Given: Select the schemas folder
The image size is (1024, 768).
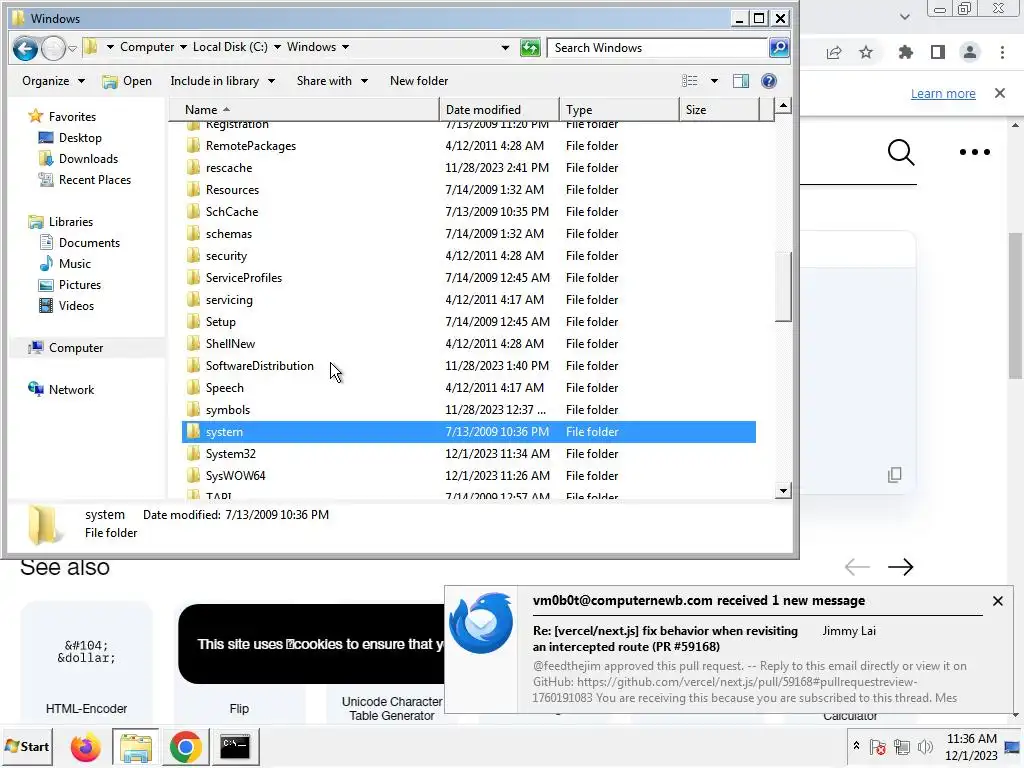Looking at the screenshot, I should pyautogui.click(x=229, y=234).
